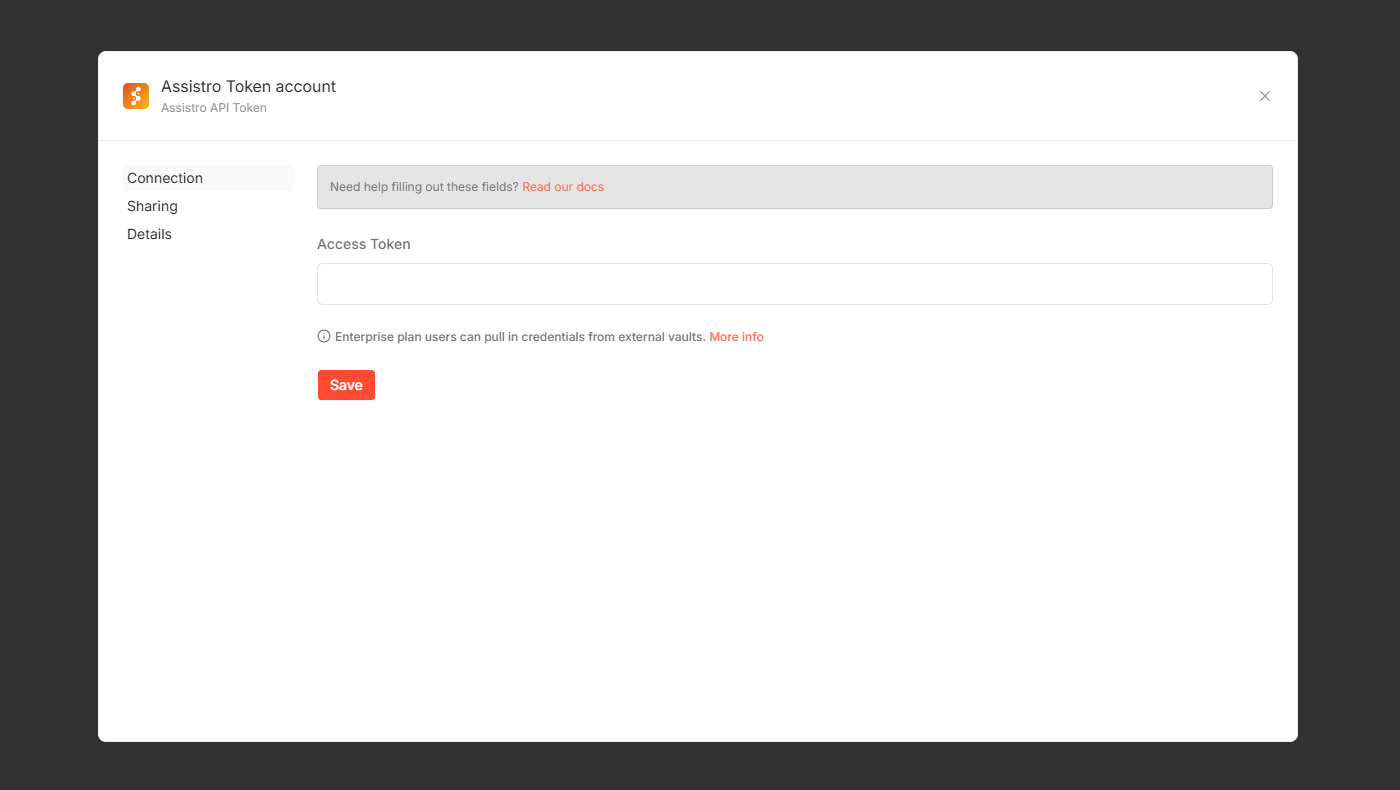Click the "Assistro Token account" title to rename
Image resolution: width=1400 pixels, height=790 pixels.
248,87
